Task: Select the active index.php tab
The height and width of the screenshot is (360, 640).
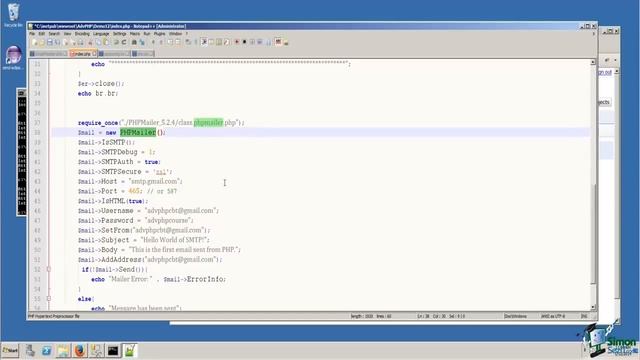Action: (x=82, y=53)
